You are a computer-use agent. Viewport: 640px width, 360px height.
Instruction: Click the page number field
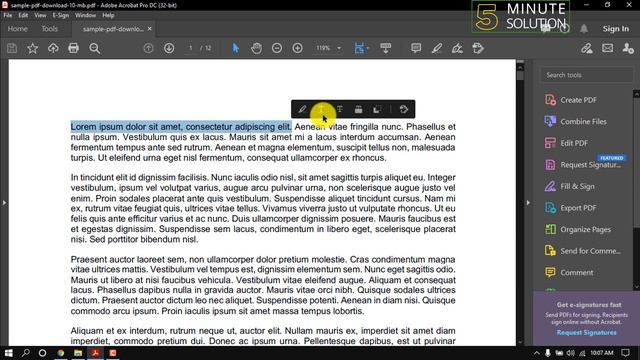click(x=191, y=48)
